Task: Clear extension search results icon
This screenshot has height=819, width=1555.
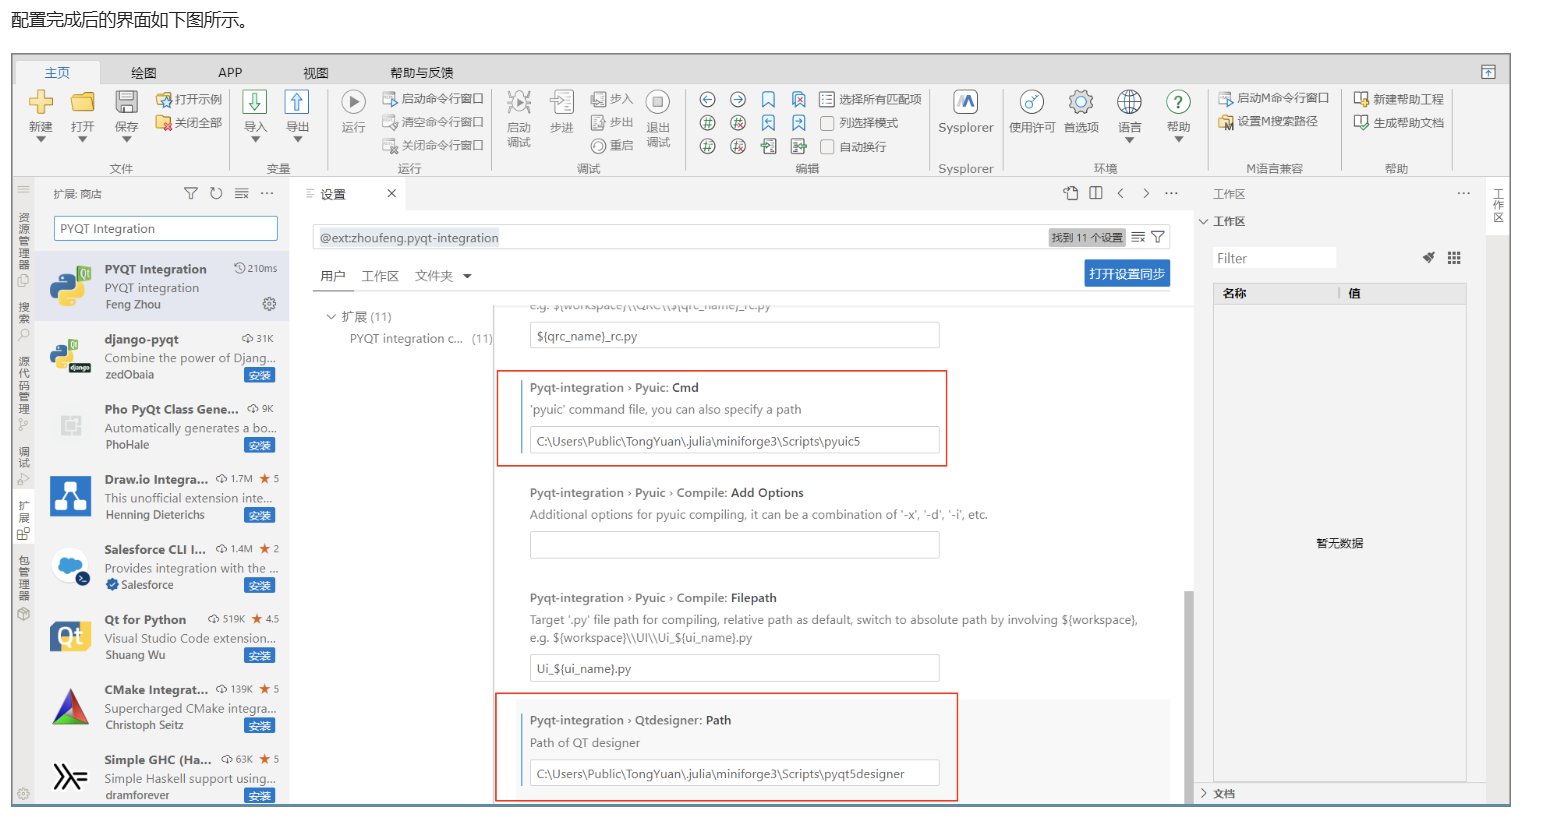Action: coord(241,193)
